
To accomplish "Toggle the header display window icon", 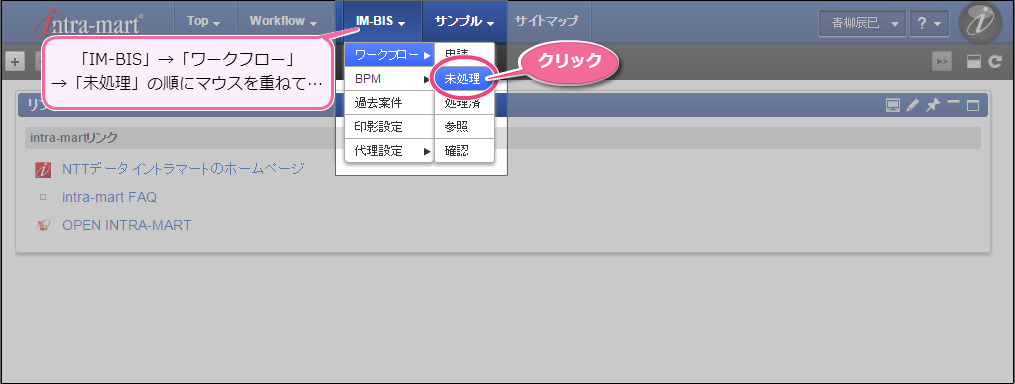I will 974,62.
